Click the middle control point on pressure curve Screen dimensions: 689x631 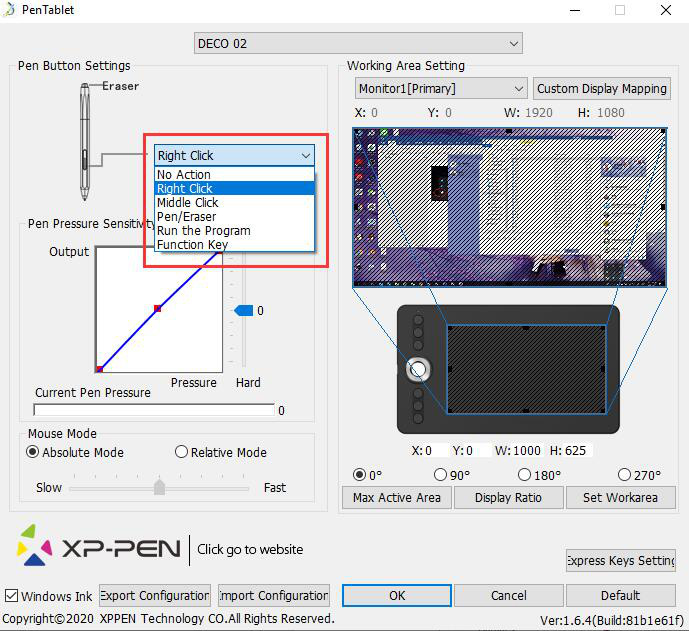click(x=157, y=310)
